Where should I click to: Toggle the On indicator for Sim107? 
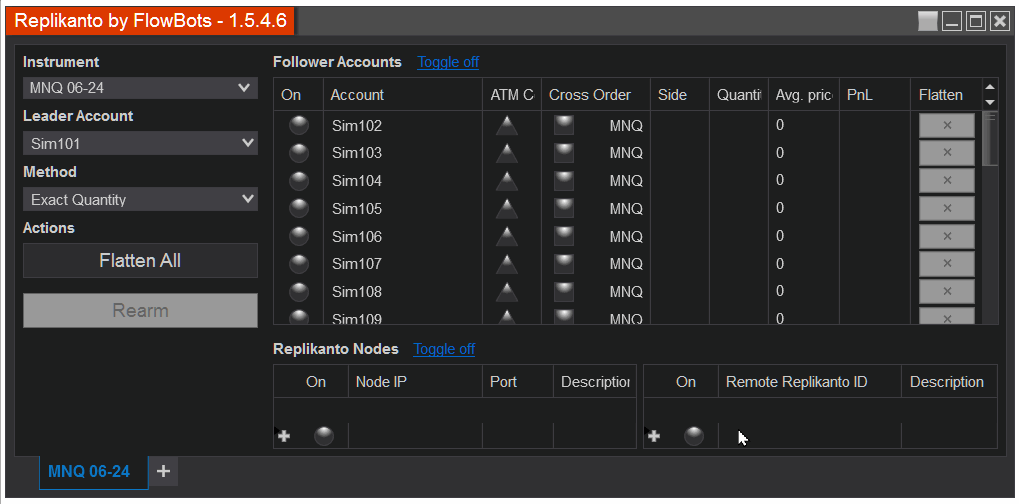[x=299, y=264]
